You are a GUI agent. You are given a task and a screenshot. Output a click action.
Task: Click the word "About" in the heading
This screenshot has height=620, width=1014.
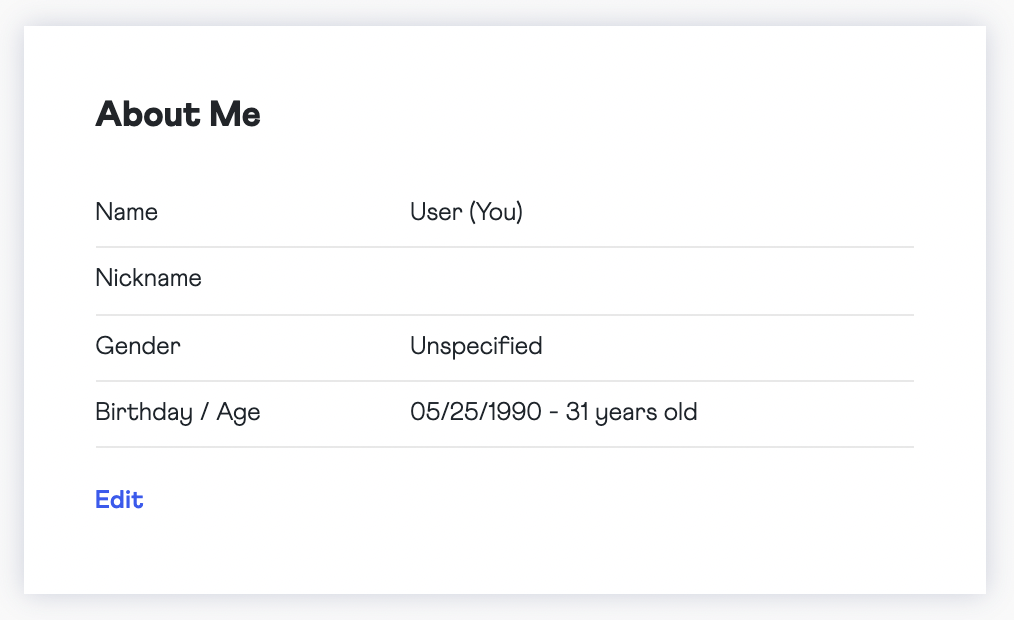pos(148,115)
